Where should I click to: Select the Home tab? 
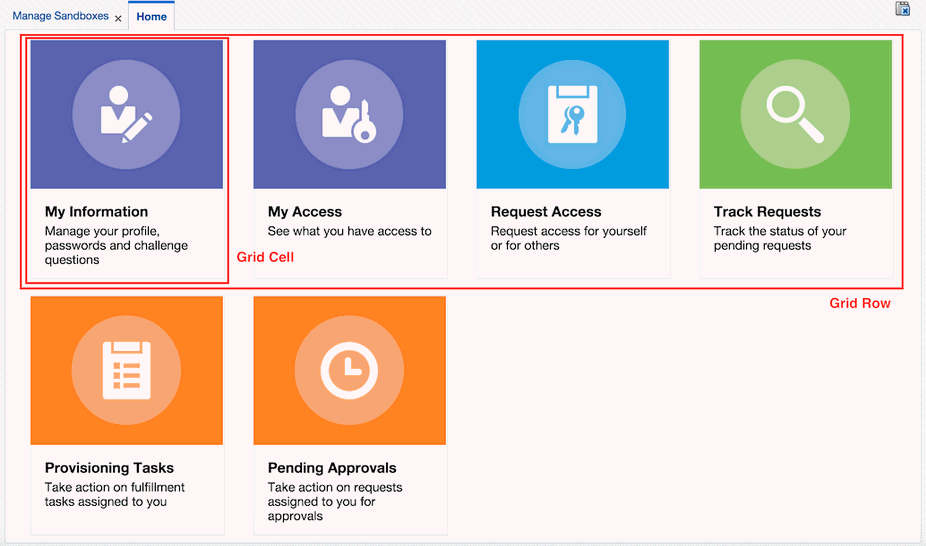click(151, 17)
